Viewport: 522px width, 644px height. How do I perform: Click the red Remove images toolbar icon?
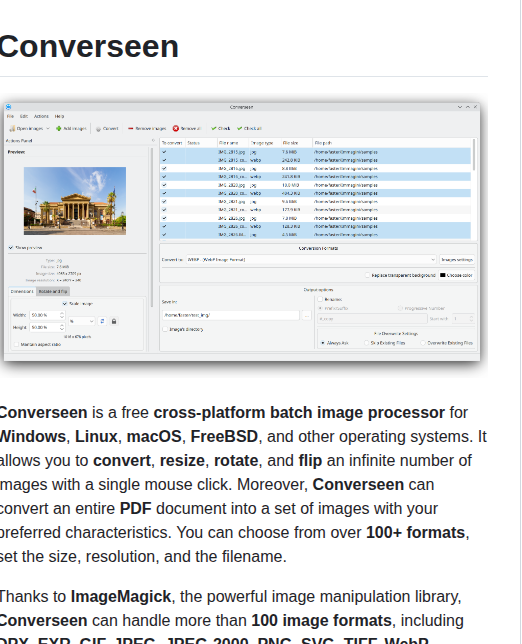pos(131,129)
